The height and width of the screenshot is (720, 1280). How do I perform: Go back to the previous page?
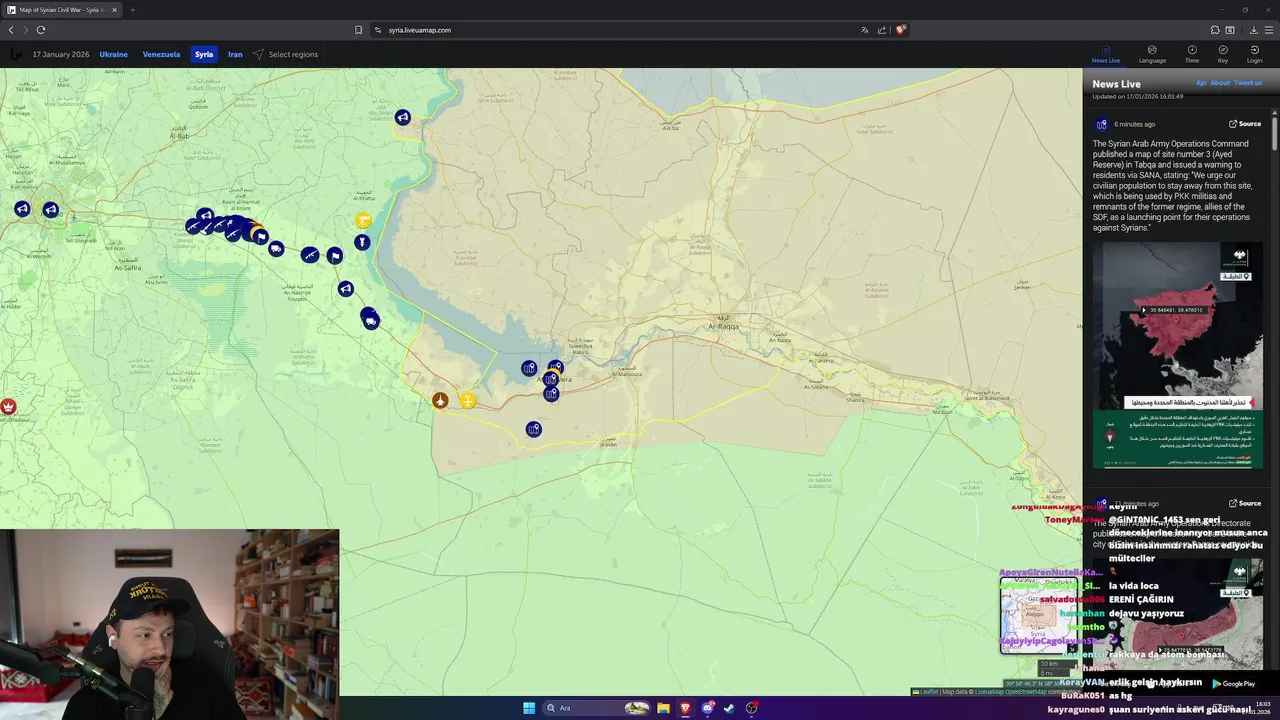tap(11, 30)
